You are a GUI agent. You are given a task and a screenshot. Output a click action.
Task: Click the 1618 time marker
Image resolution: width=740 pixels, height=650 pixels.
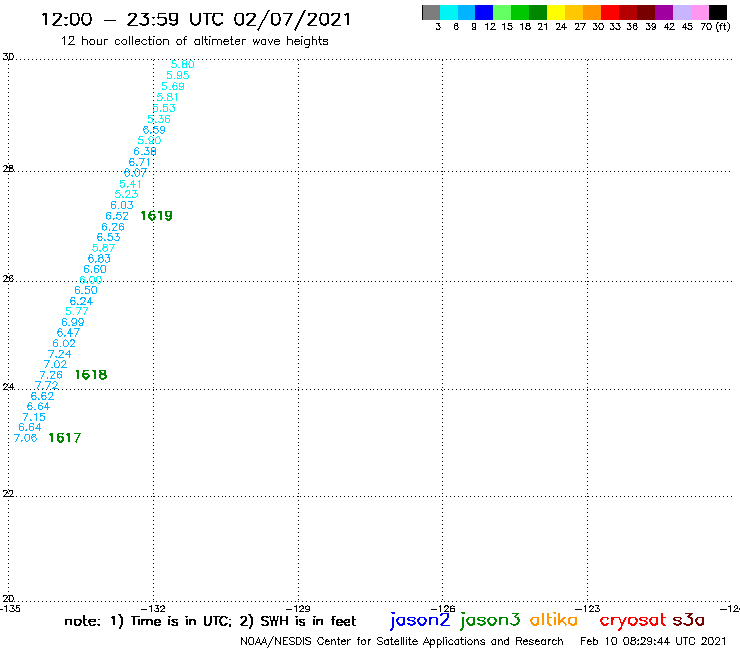tap(91, 375)
